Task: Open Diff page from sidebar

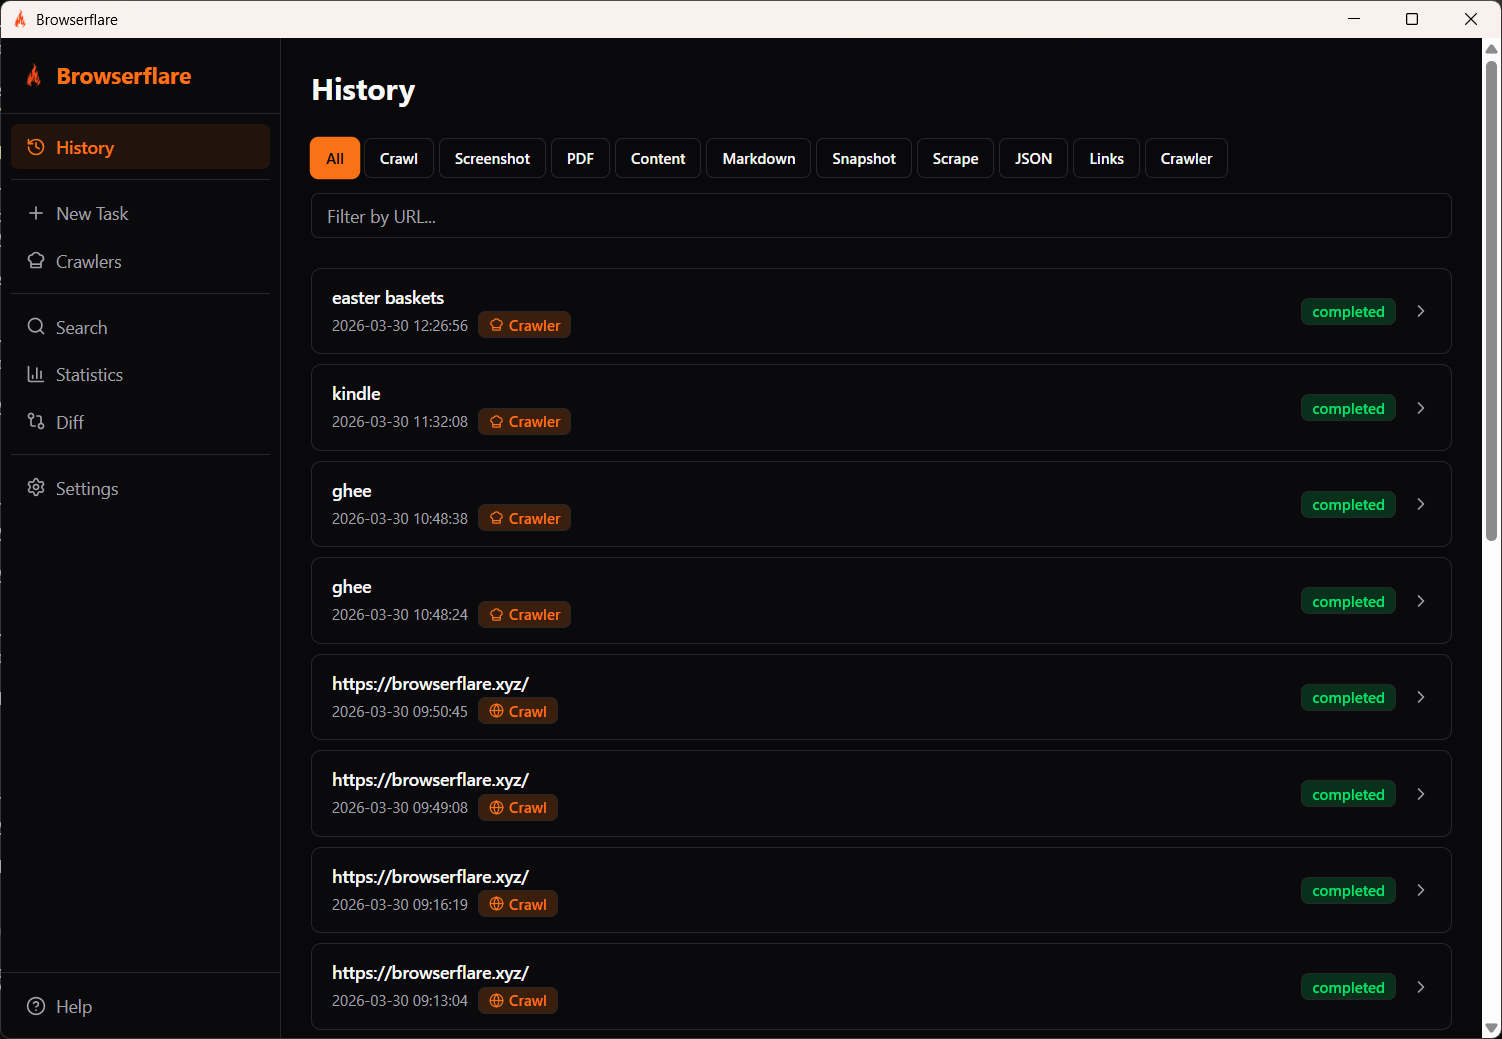Action: [140, 421]
